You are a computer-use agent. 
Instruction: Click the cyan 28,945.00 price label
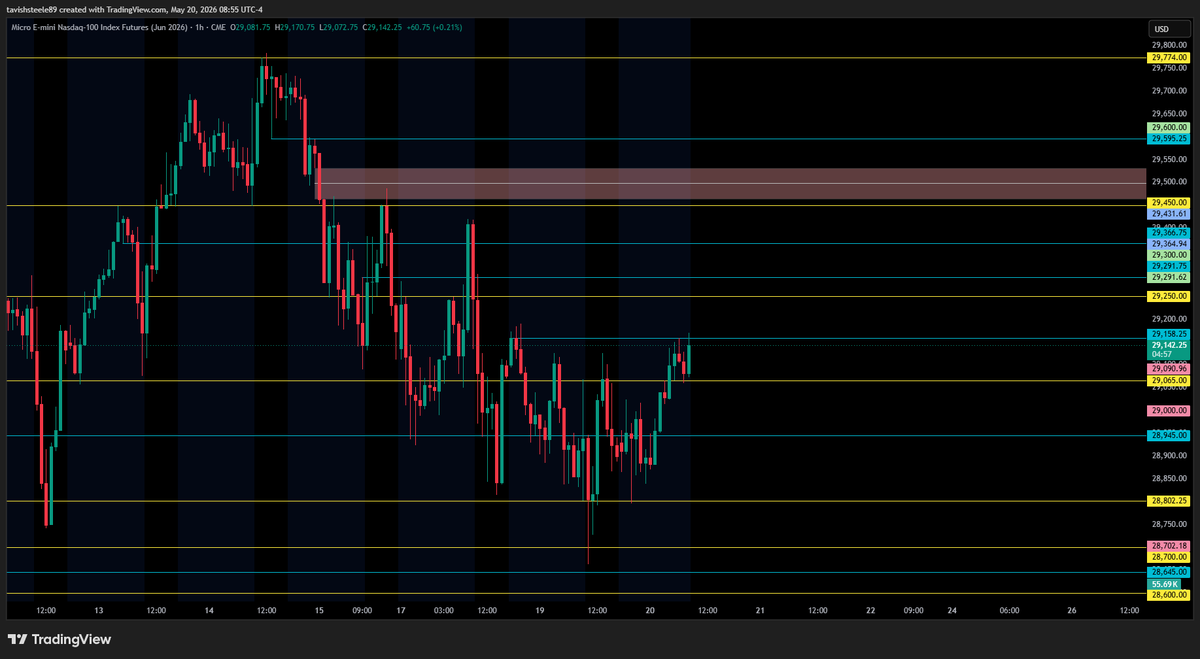1169,435
